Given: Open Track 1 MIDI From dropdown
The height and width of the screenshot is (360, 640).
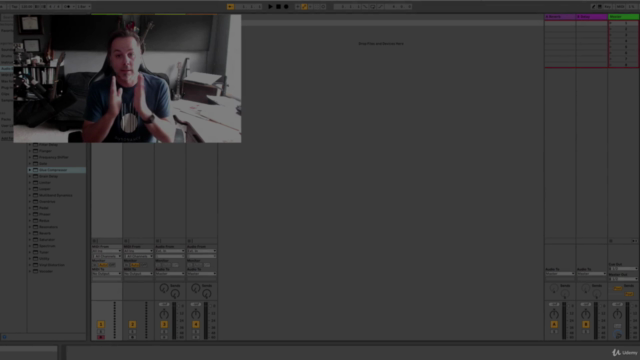Looking at the screenshot, I should (107, 251).
